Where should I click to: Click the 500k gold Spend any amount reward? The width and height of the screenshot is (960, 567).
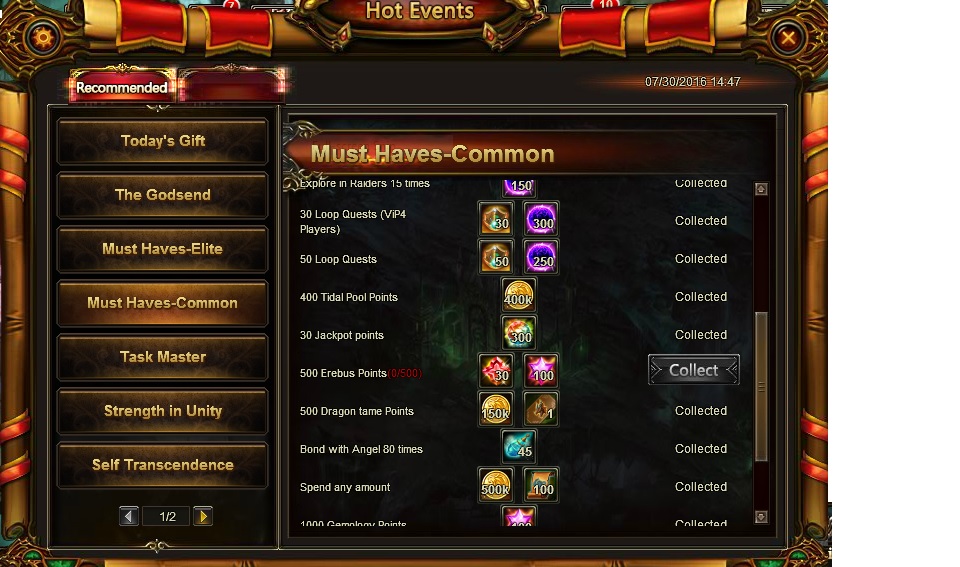coord(495,486)
